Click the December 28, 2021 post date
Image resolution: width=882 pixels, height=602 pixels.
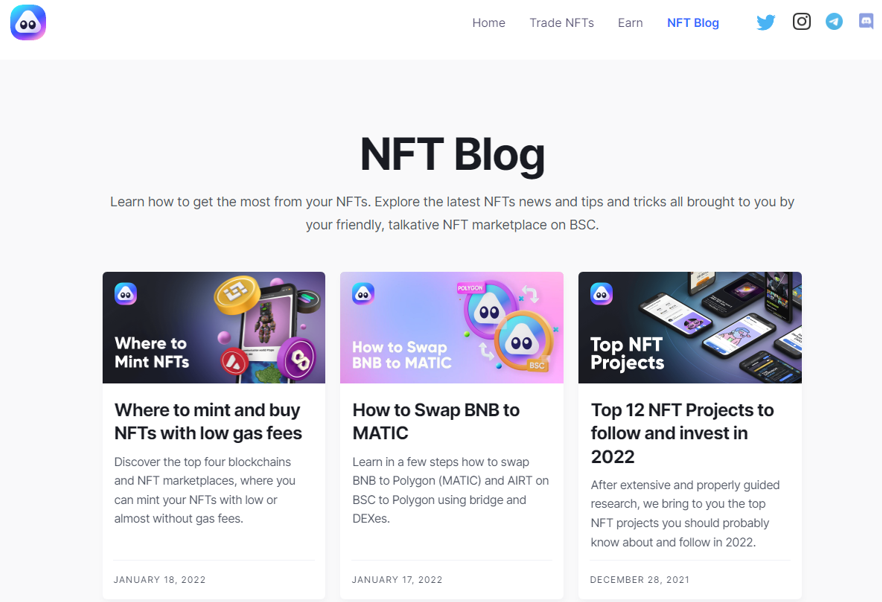pos(640,579)
